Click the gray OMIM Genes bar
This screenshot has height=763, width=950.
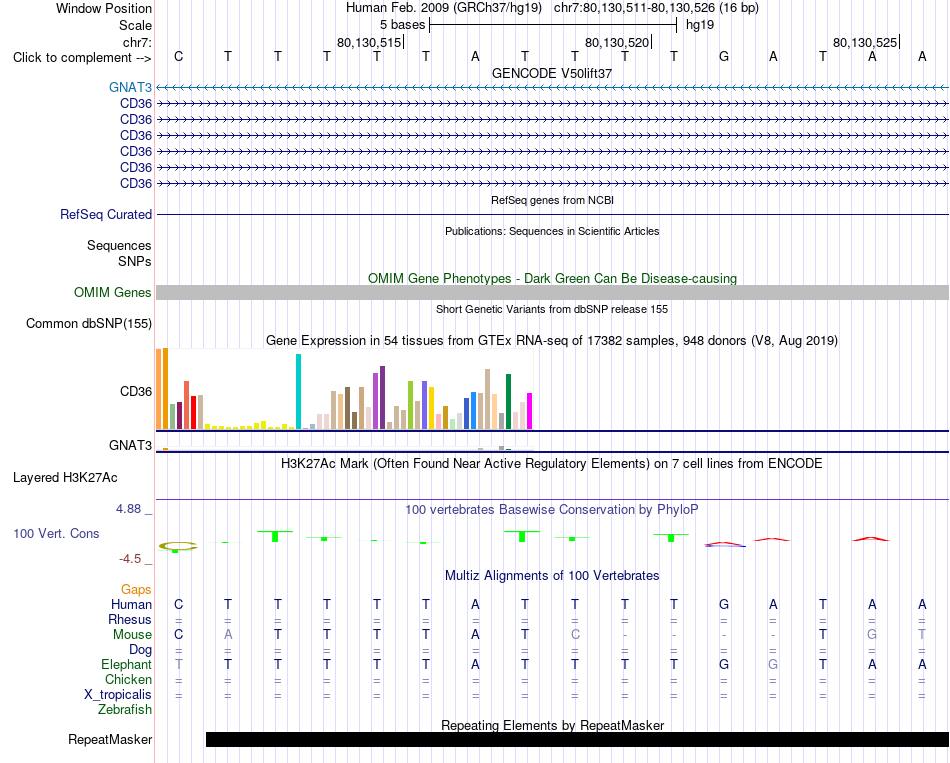pyautogui.click(x=553, y=293)
